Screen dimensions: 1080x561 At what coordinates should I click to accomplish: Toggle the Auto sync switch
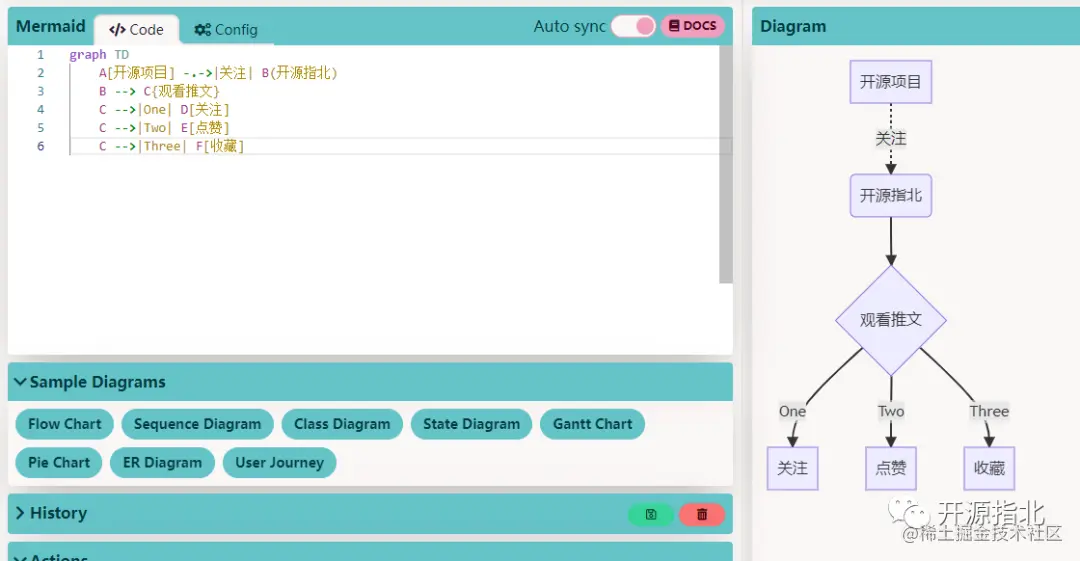[633, 26]
